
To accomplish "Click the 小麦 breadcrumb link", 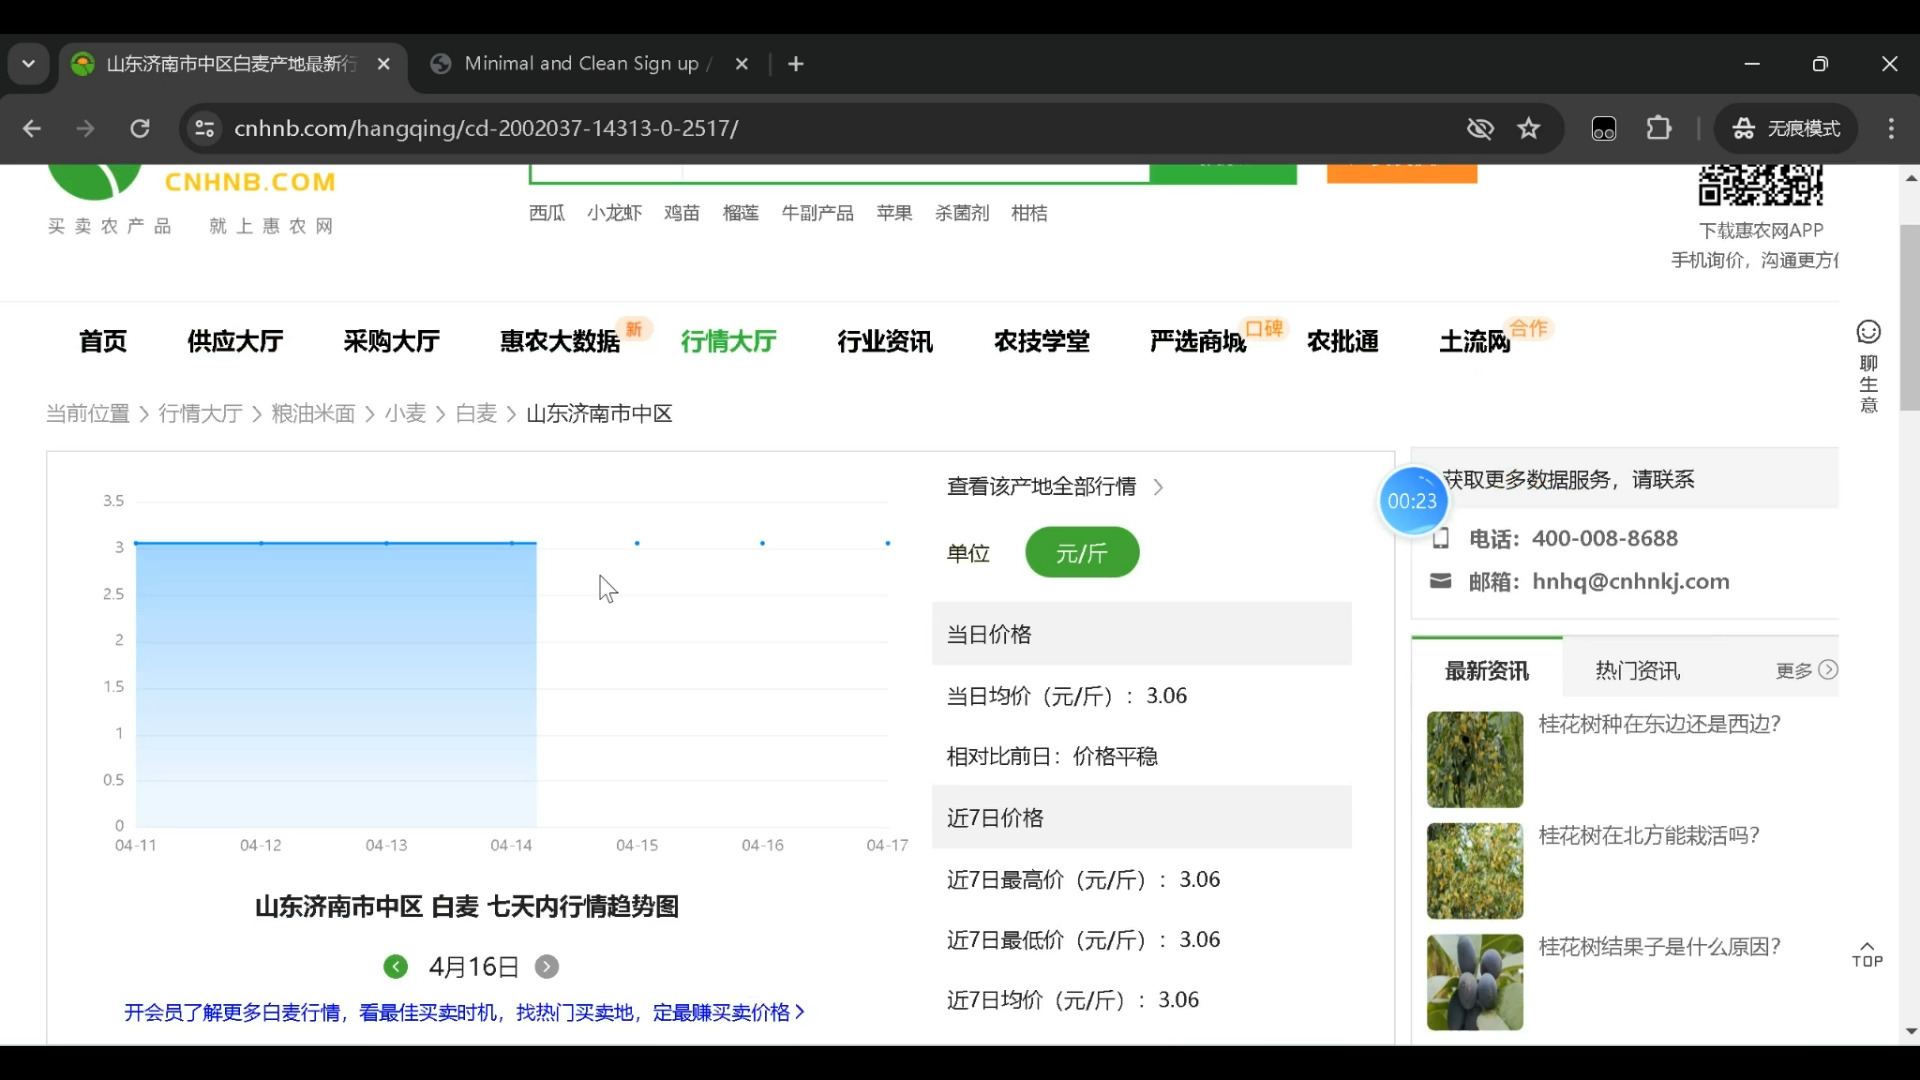I will [405, 414].
